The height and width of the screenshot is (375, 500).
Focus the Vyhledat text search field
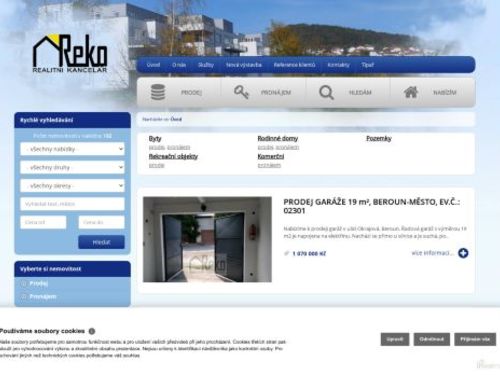72,204
